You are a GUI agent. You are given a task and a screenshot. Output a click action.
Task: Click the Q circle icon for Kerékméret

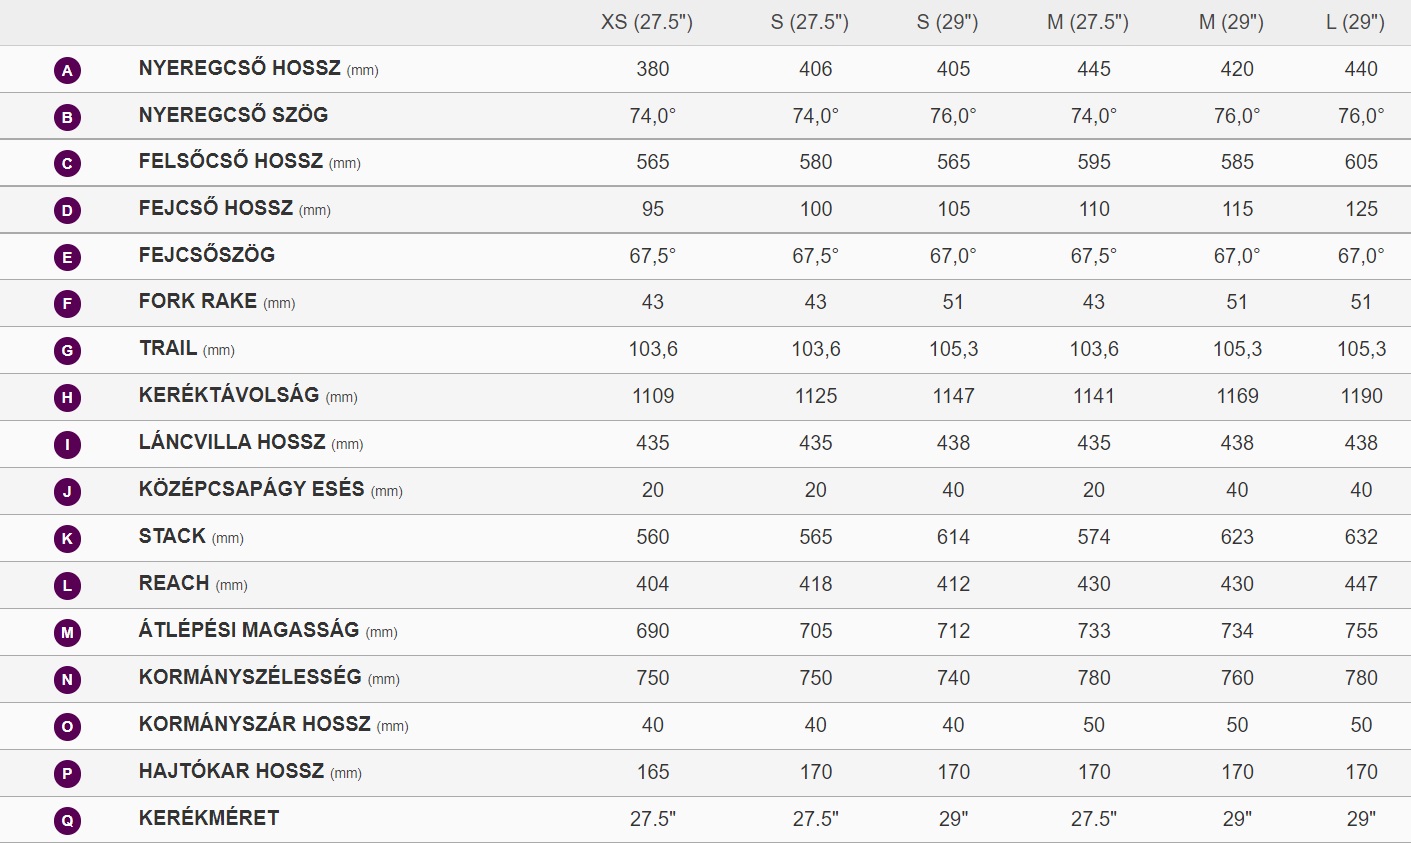[67, 820]
